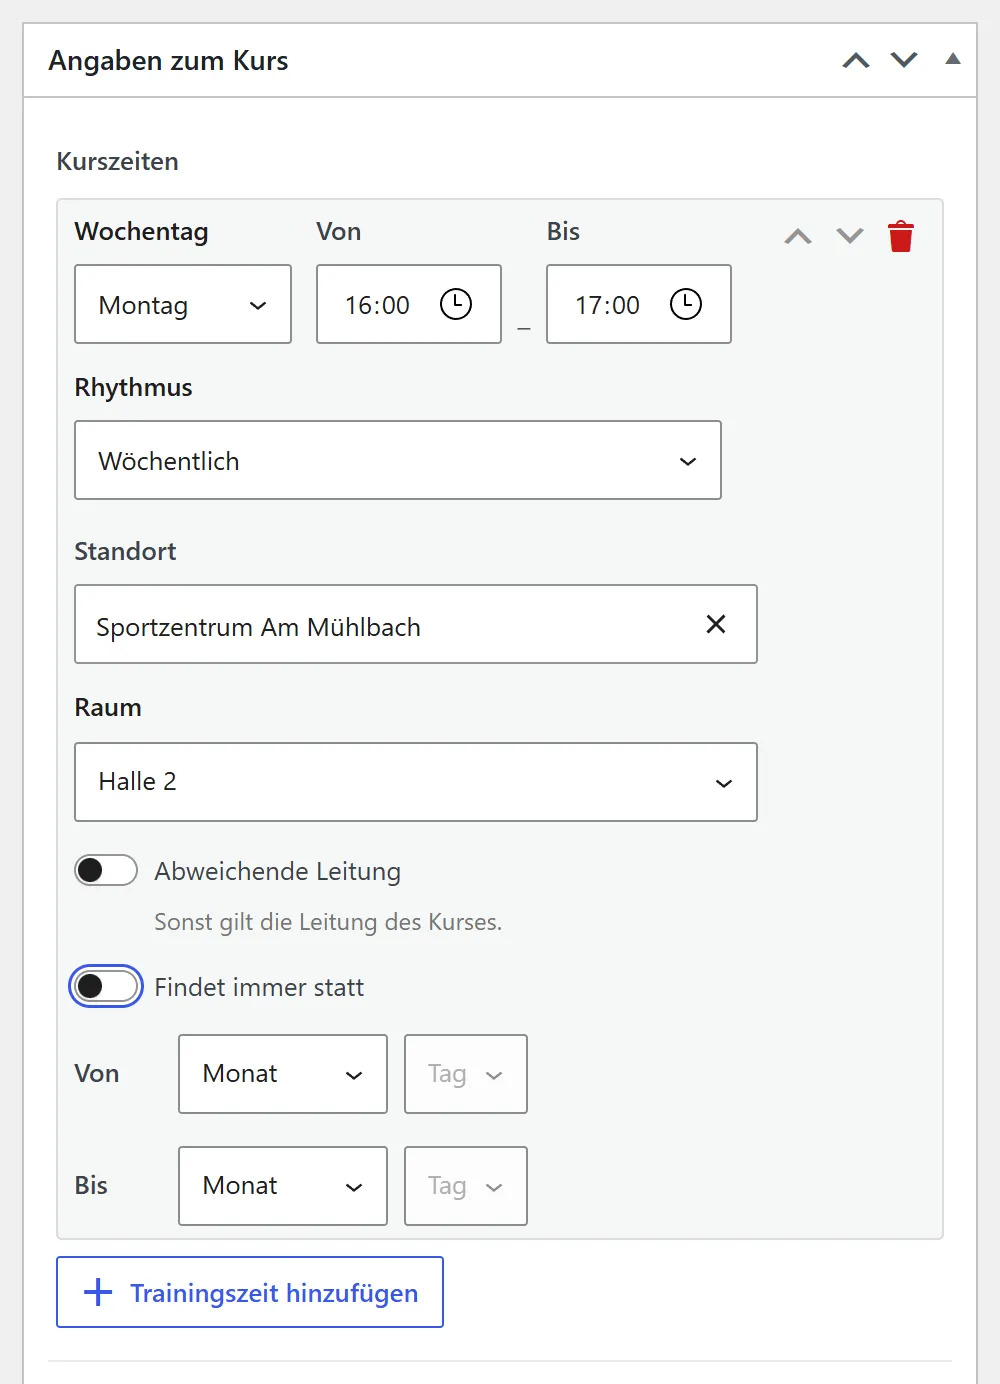Open the clock picker for 17:00

coord(686,304)
